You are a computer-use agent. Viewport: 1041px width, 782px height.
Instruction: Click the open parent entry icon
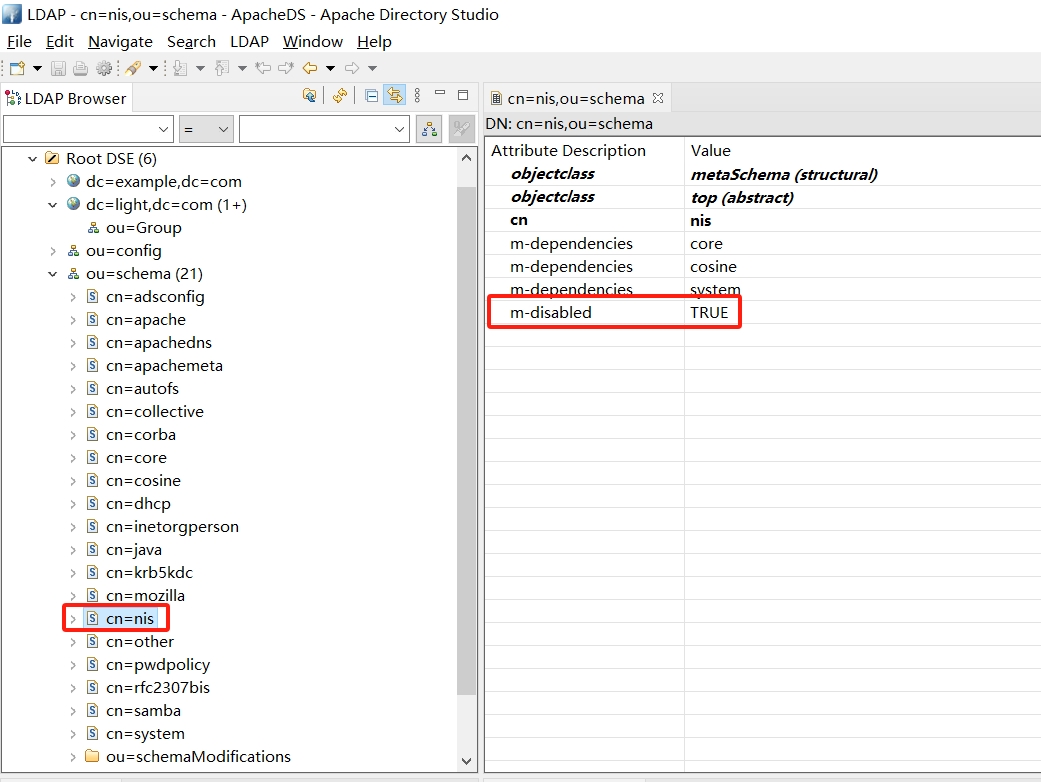(310, 96)
